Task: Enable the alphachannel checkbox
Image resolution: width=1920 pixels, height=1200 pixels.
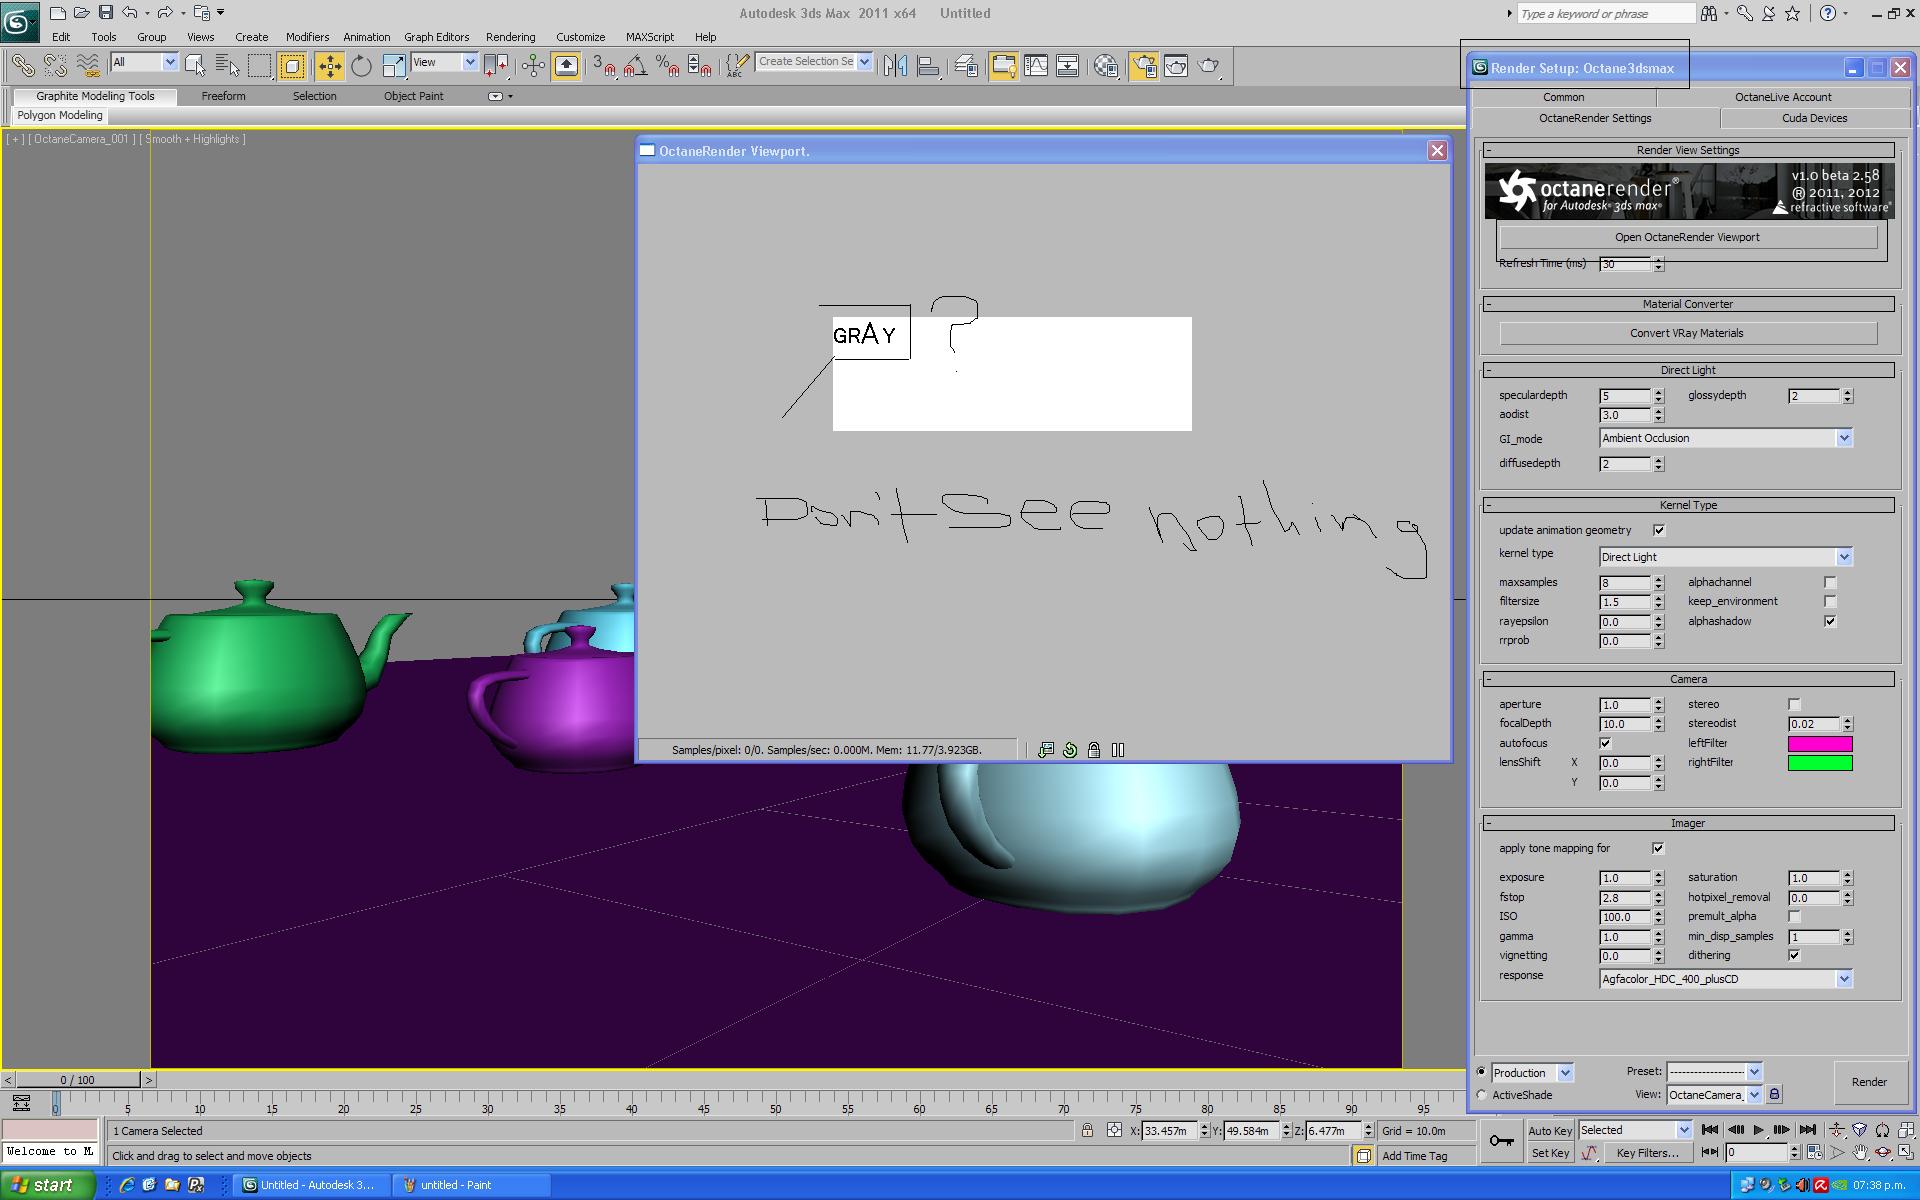Action: pos(1830,582)
